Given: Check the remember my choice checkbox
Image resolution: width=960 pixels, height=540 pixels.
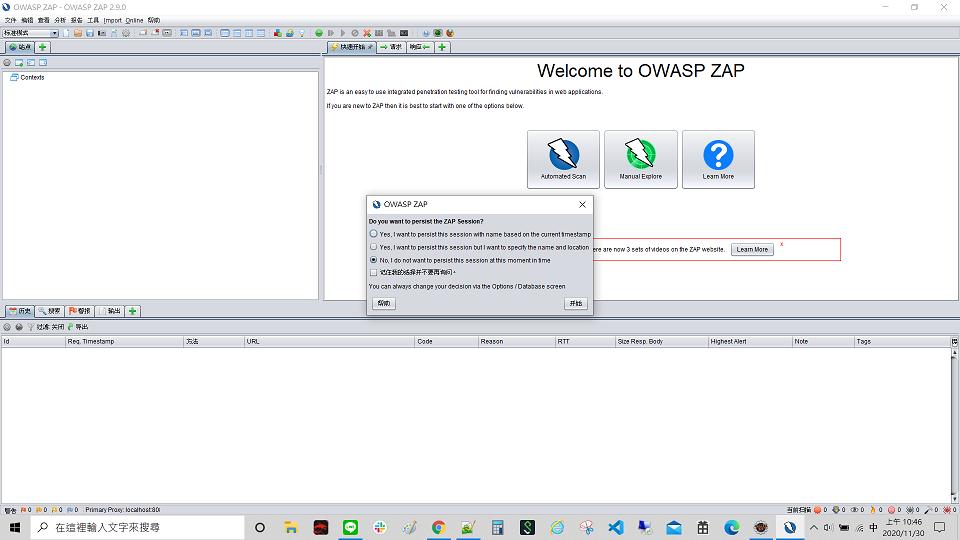Looking at the screenshot, I should [373, 272].
